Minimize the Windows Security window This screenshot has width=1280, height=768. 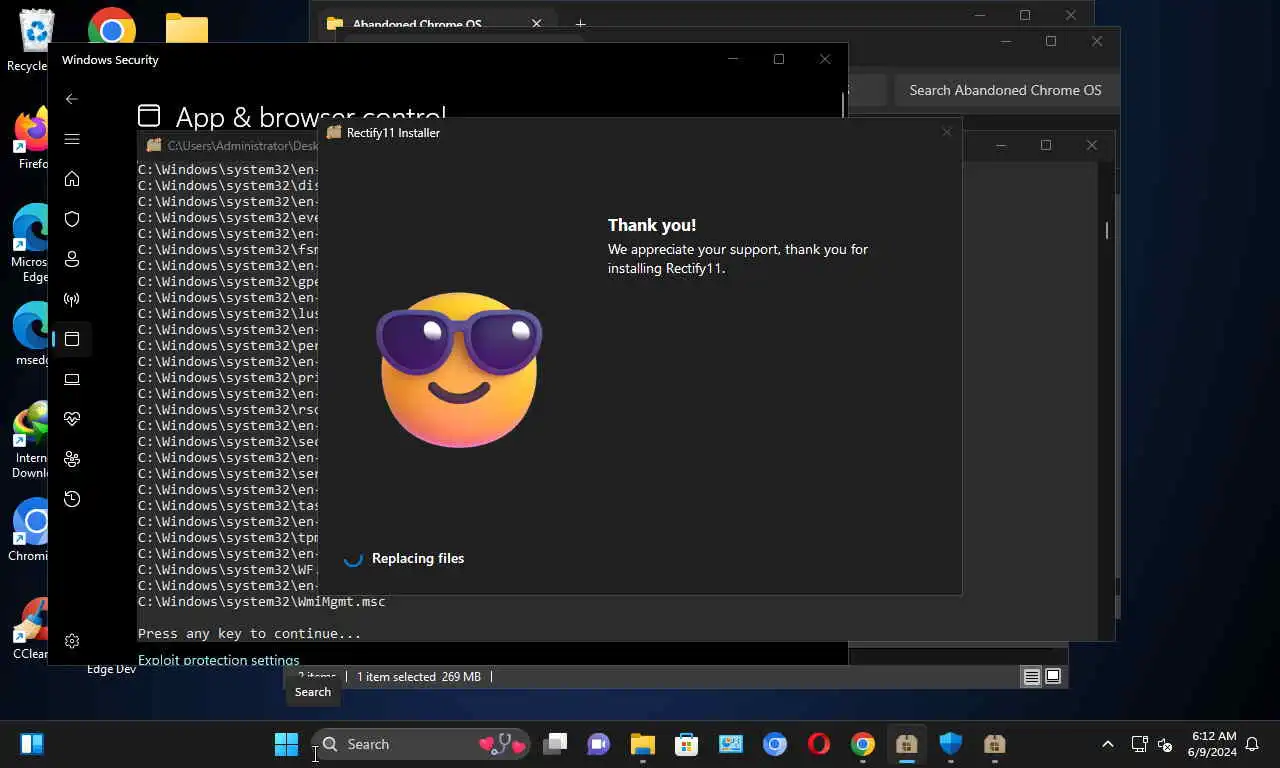[733, 59]
